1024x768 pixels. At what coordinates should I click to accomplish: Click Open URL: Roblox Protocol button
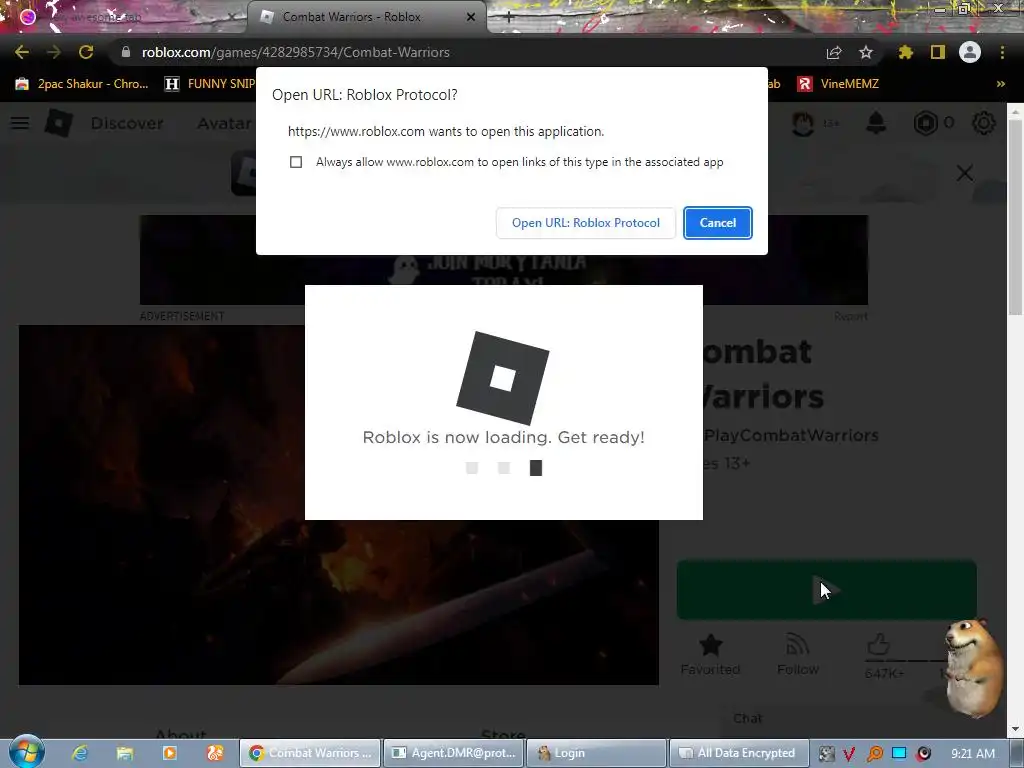coord(586,223)
